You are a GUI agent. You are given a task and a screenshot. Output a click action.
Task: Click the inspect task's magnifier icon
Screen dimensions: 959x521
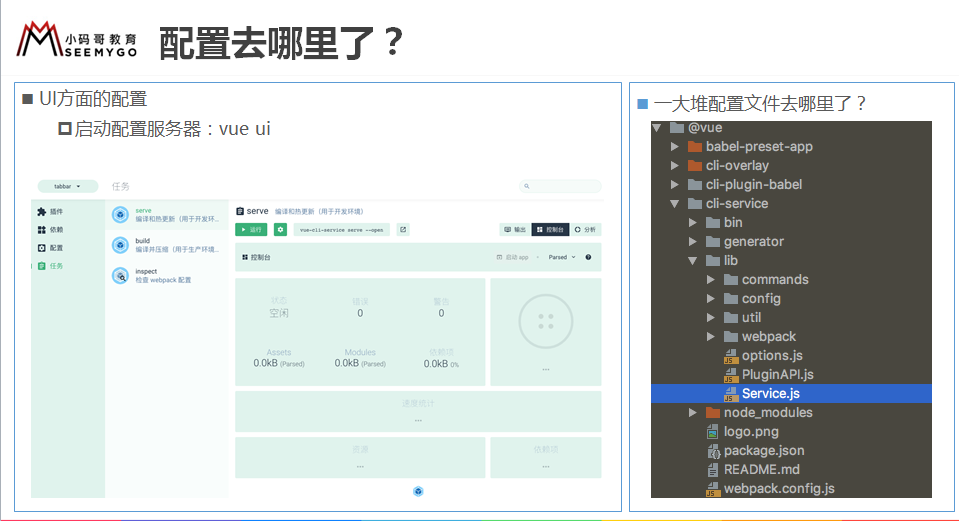(x=120, y=276)
